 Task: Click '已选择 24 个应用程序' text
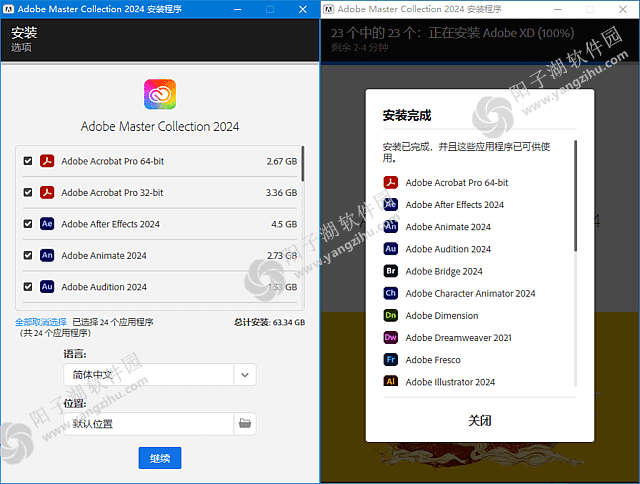coord(113,322)
